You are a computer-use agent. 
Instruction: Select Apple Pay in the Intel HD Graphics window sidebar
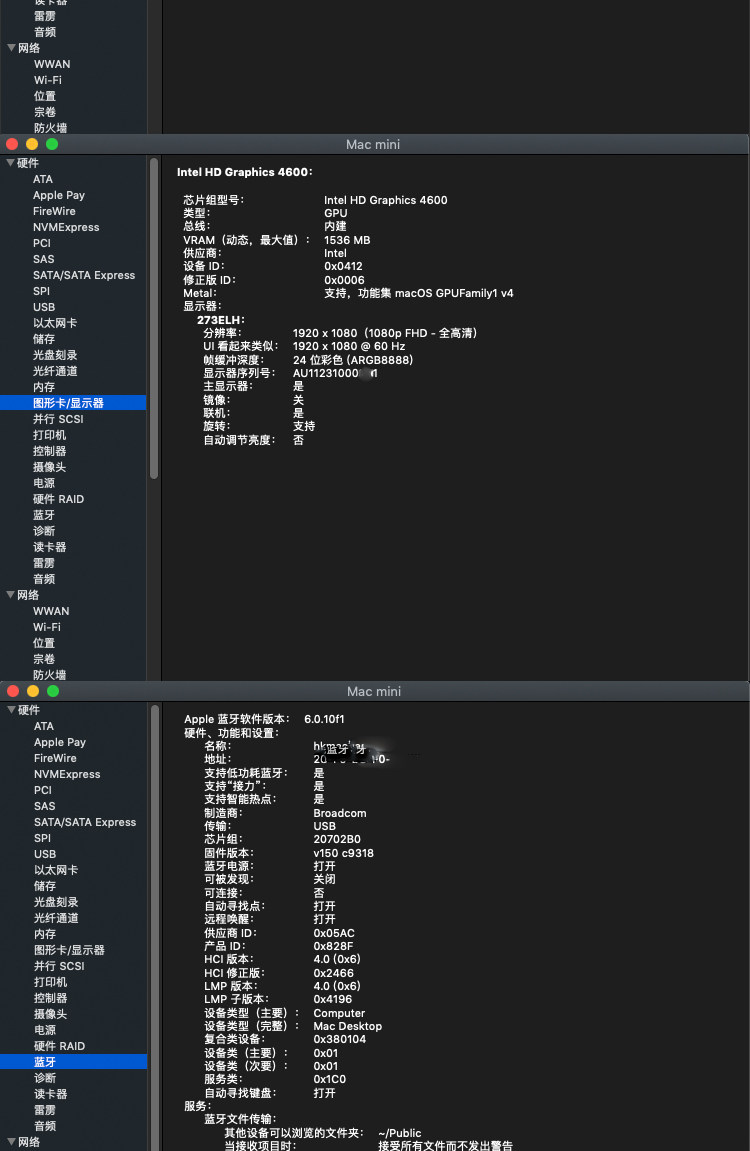click(x=59, y=195)
